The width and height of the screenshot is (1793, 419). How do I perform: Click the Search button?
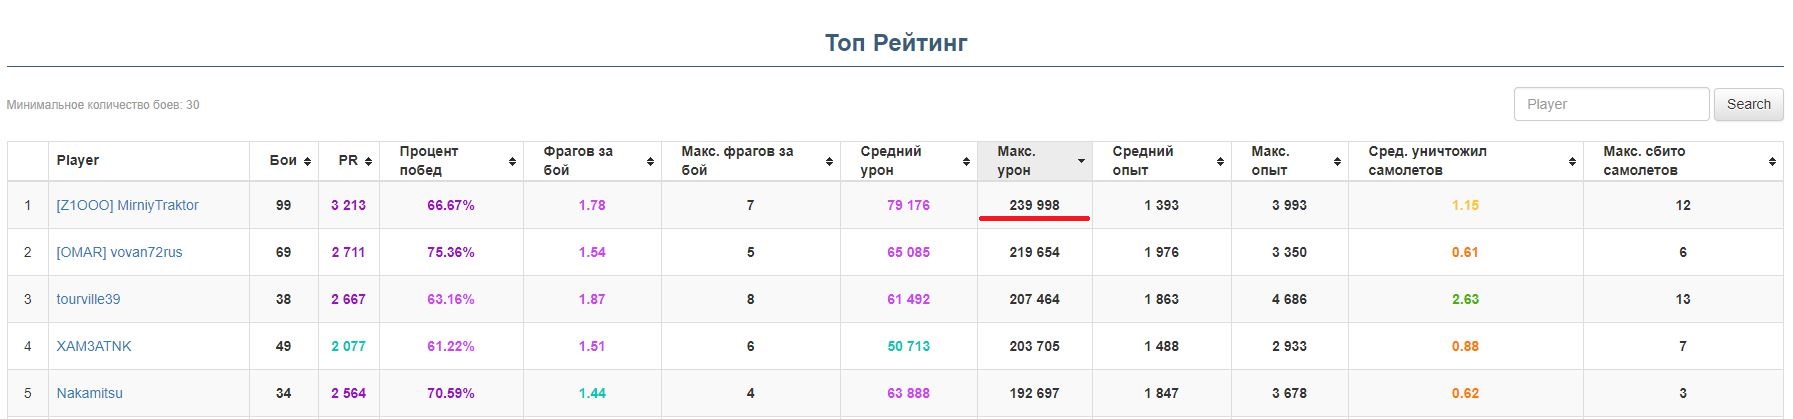coord(1748,104)
